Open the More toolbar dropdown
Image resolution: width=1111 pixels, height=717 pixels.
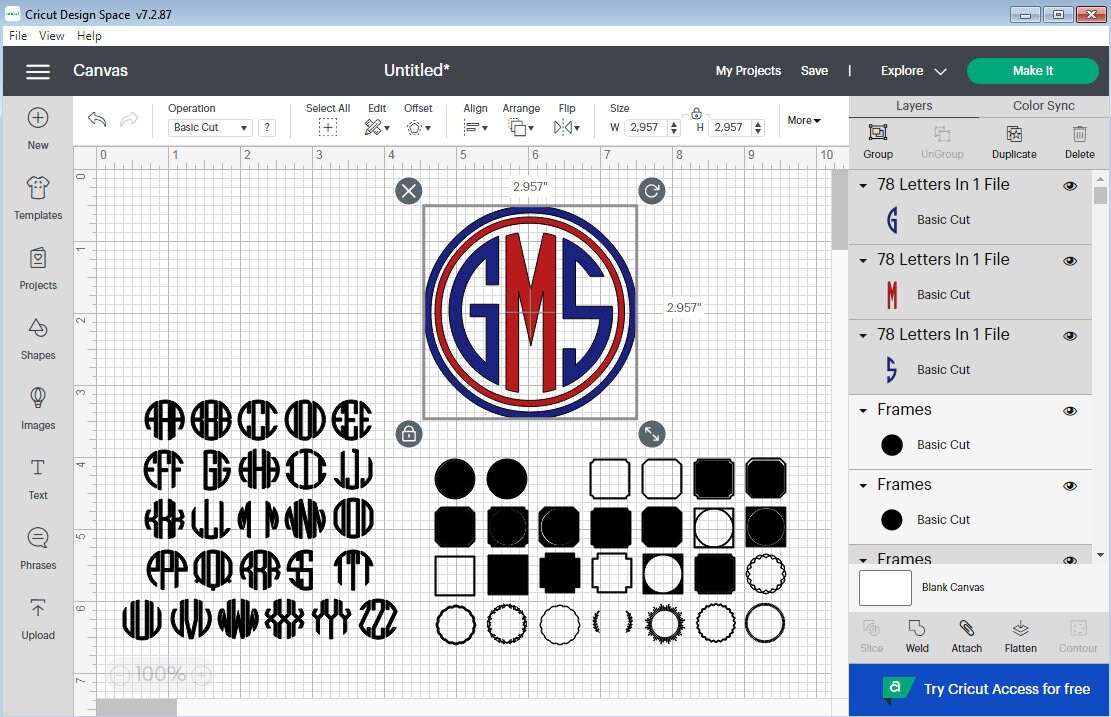[x=803, y=120]
